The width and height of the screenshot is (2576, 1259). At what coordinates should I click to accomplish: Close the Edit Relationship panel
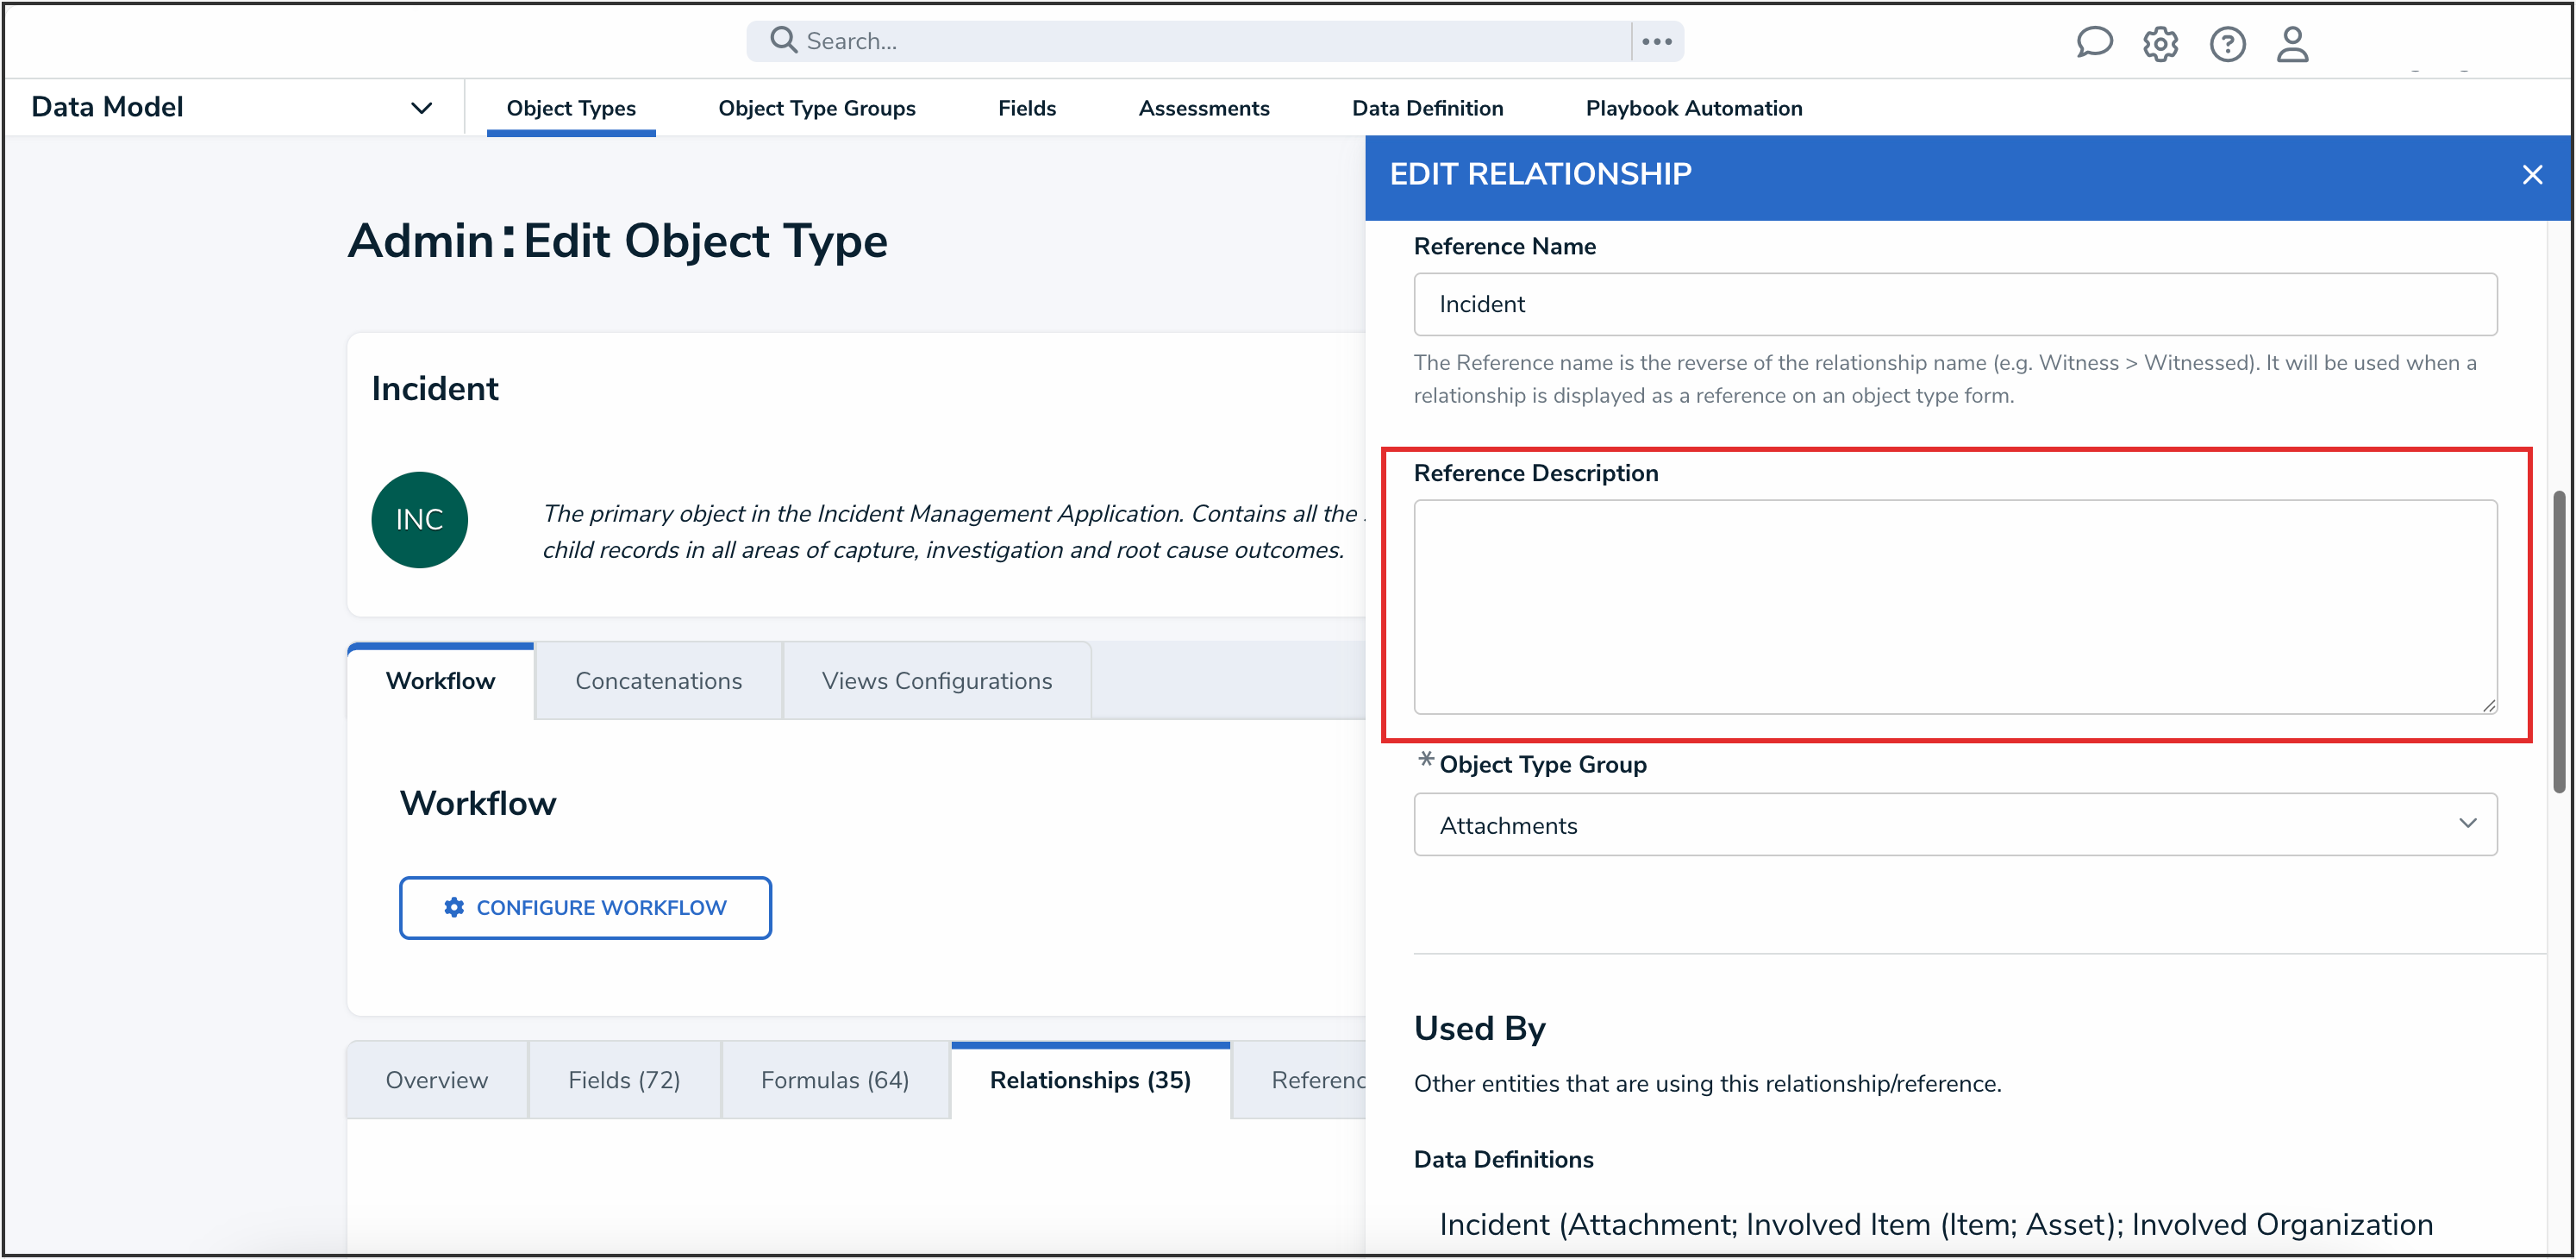[2532, 174]
